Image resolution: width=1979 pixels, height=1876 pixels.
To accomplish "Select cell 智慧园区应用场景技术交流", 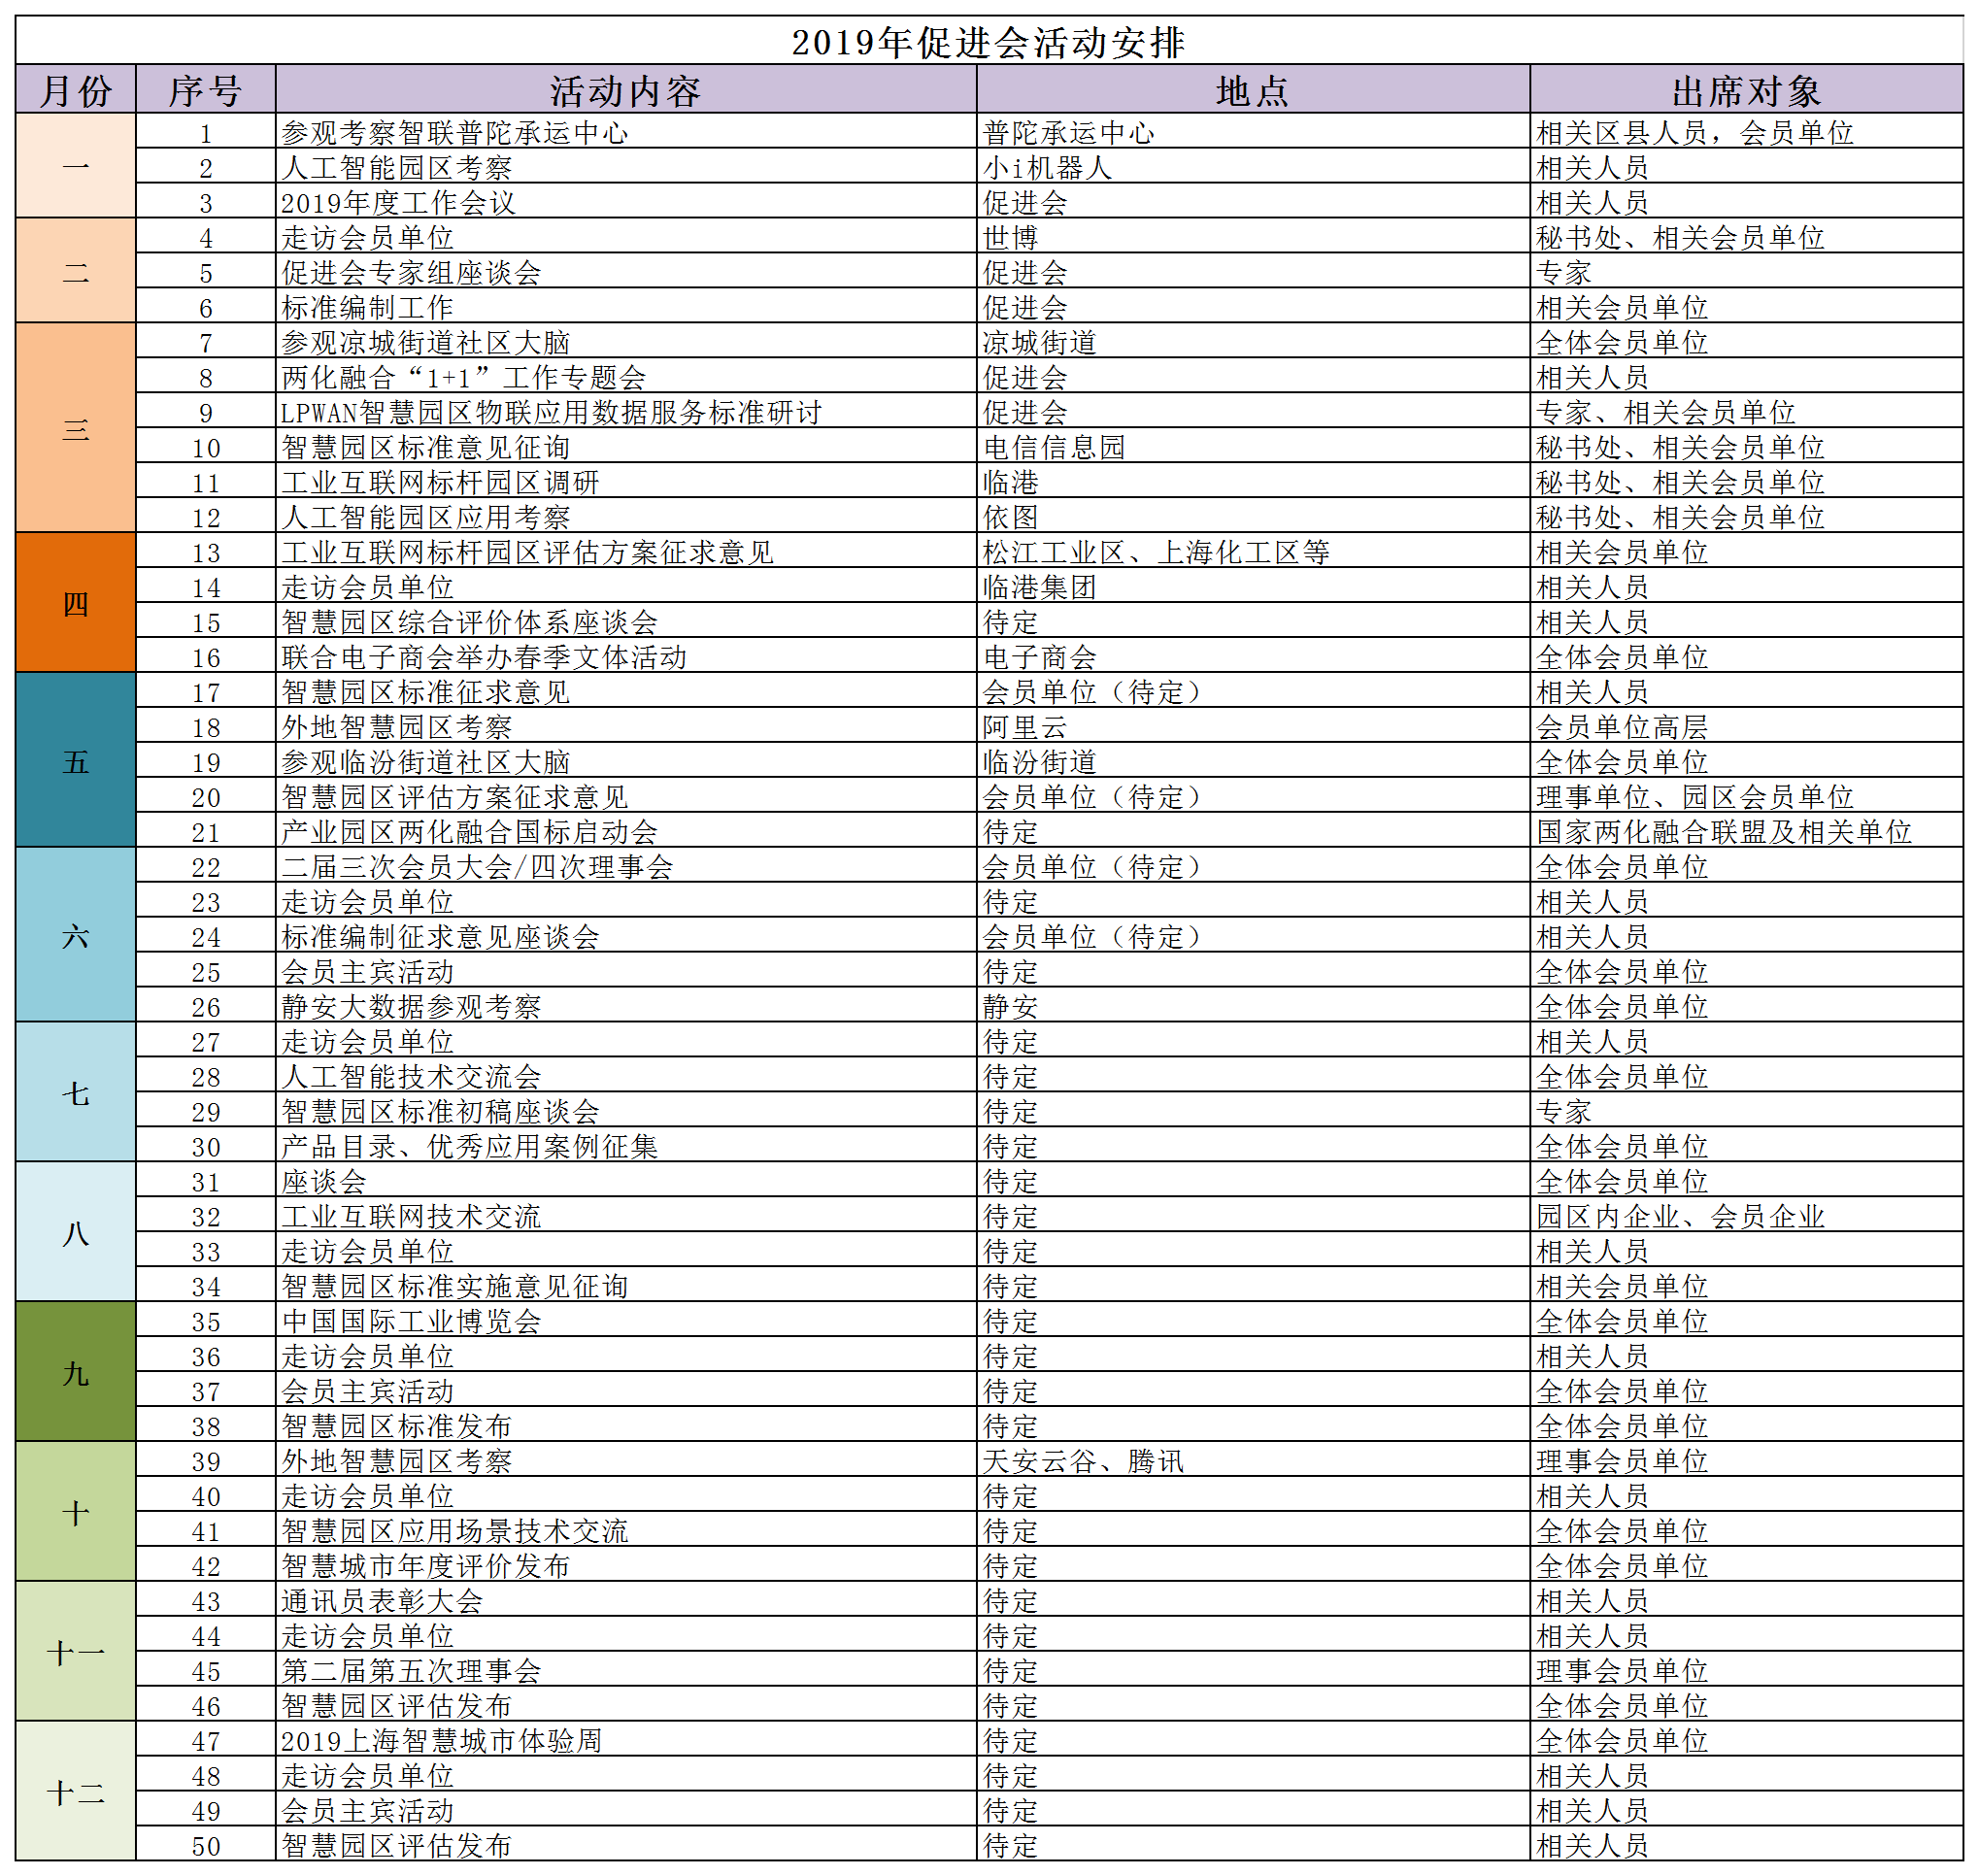I will coord(626,1530).
